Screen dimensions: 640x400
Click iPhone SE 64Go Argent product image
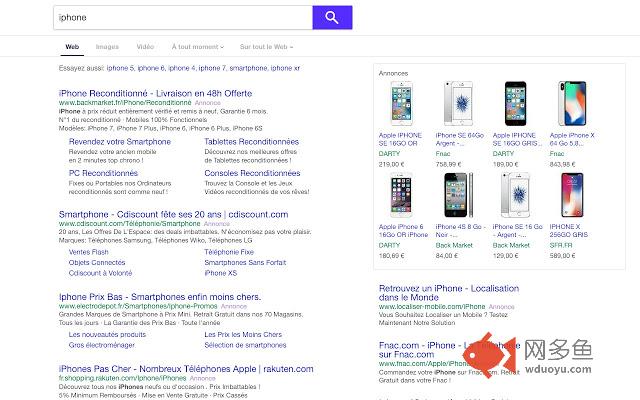pos(458,103)
